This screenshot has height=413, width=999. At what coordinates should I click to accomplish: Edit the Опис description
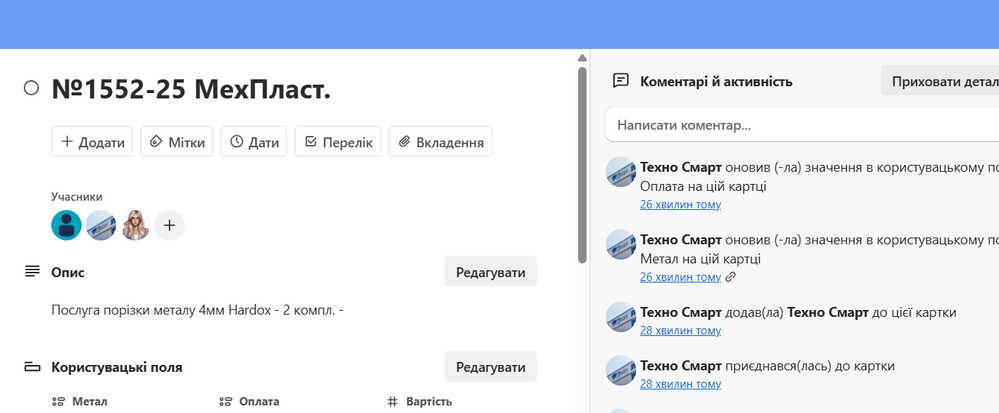(x=490, y=271)
